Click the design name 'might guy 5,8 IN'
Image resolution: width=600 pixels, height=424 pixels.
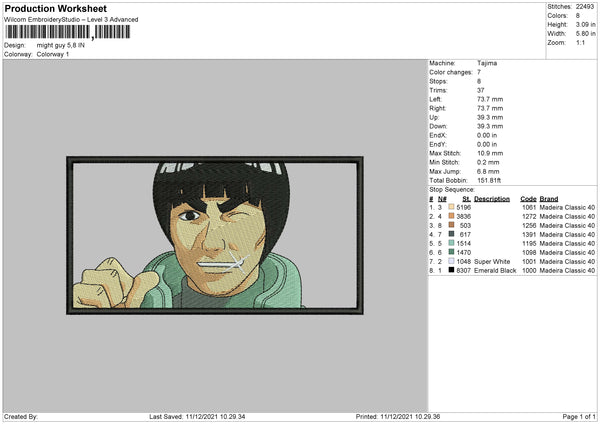[x=63, y=45]
